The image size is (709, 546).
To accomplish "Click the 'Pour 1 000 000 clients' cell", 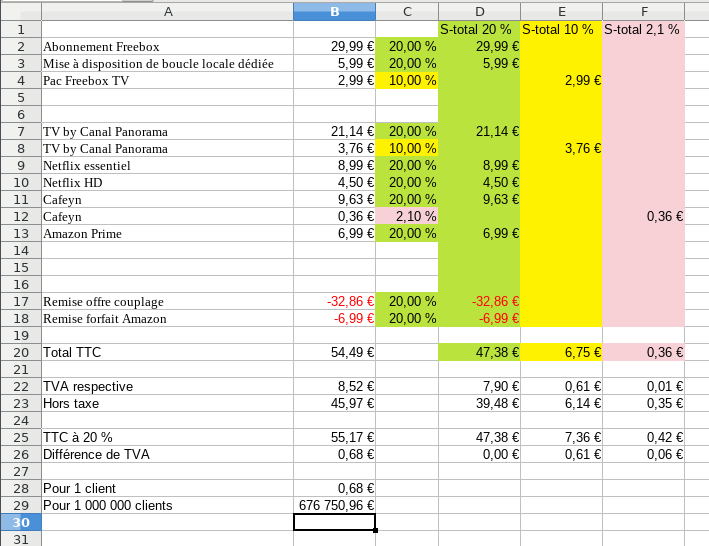I will tap(167, 505).
